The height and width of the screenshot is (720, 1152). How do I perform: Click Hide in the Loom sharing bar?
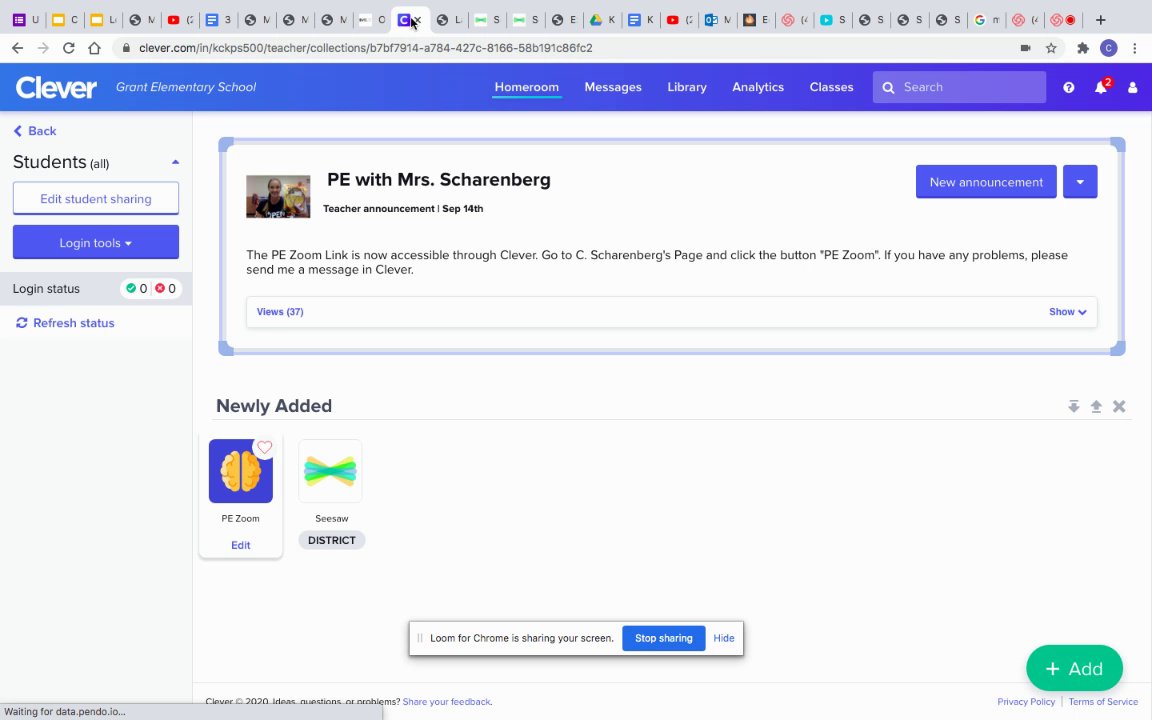(724, 638)
